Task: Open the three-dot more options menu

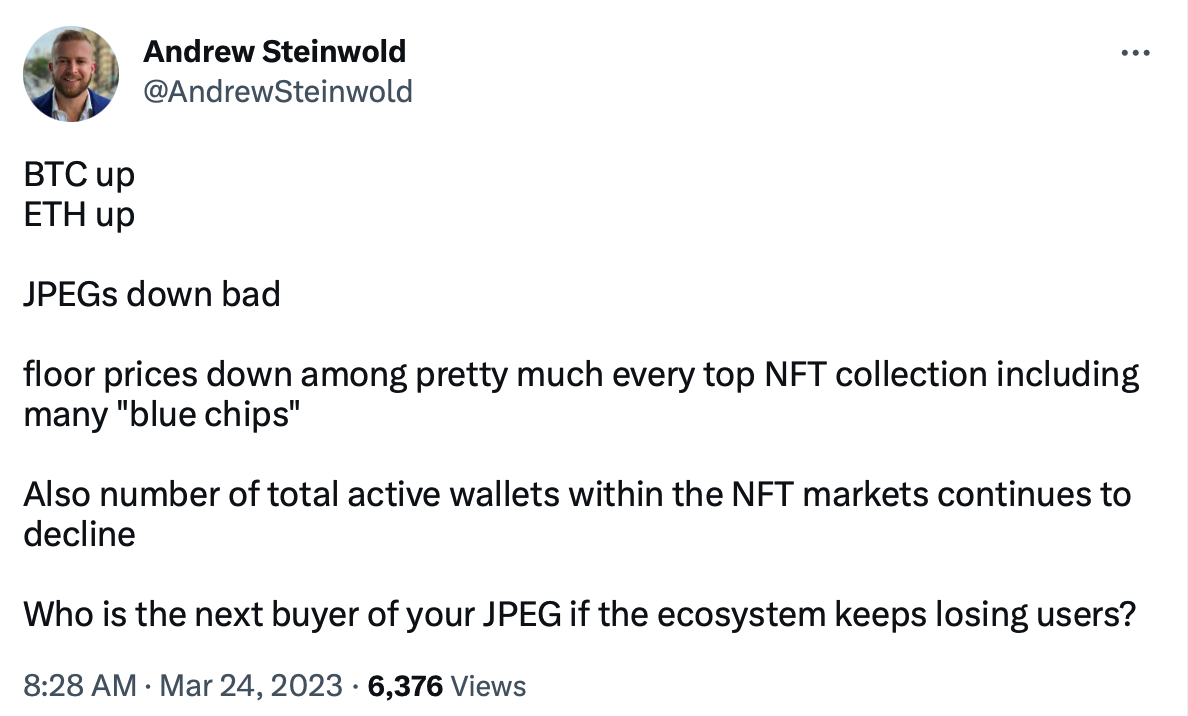Action: point(1135,53)
